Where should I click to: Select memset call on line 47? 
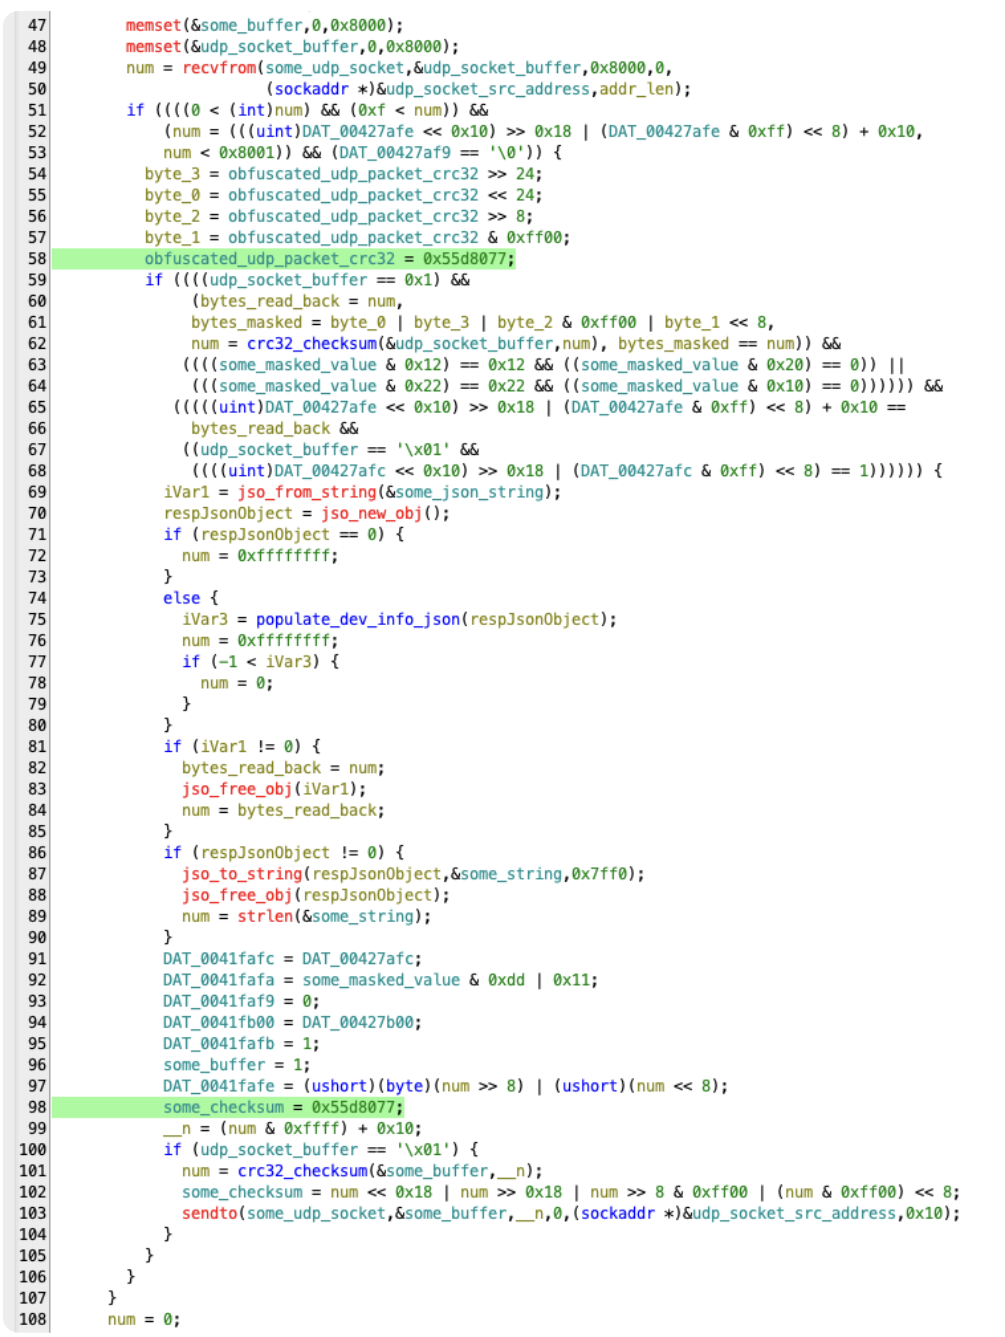point(153,25)
